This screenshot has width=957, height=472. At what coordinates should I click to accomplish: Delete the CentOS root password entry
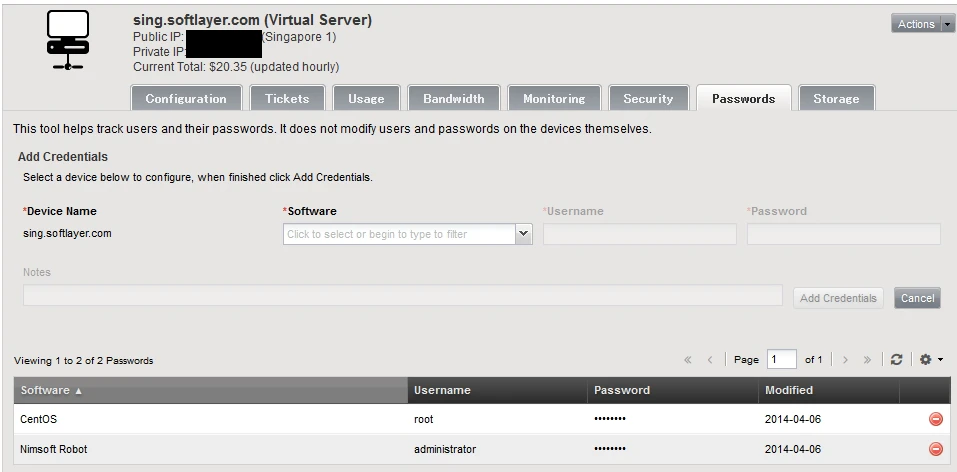[x=936, y=419]
